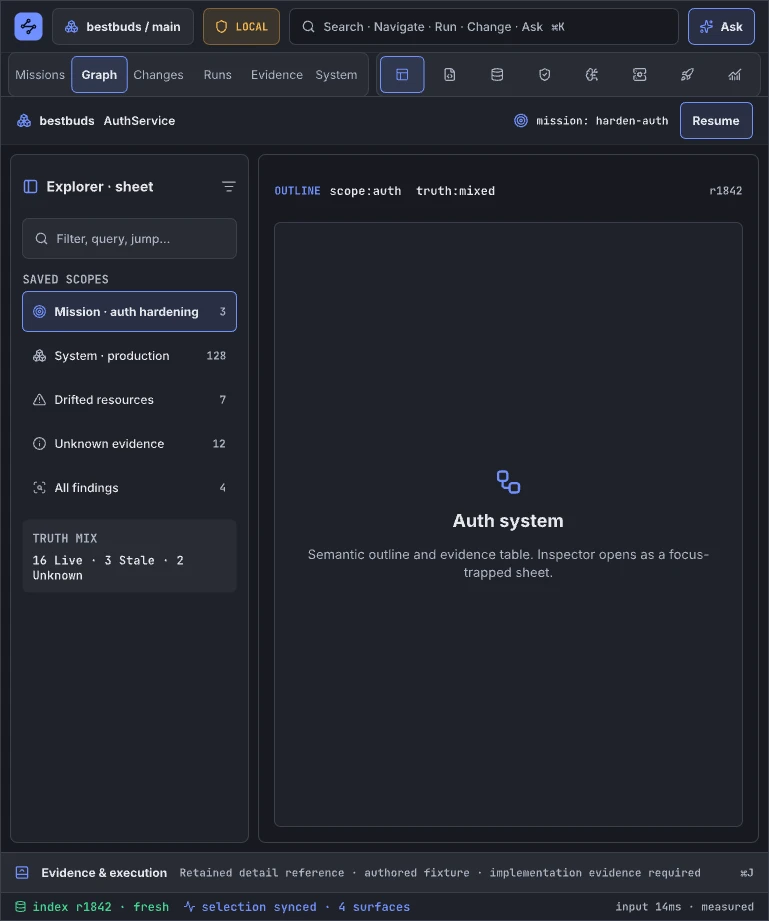Click the r1842 revision label in outline header
The width and height of the screenshot is (769, 921).
[x=726, y=191]
